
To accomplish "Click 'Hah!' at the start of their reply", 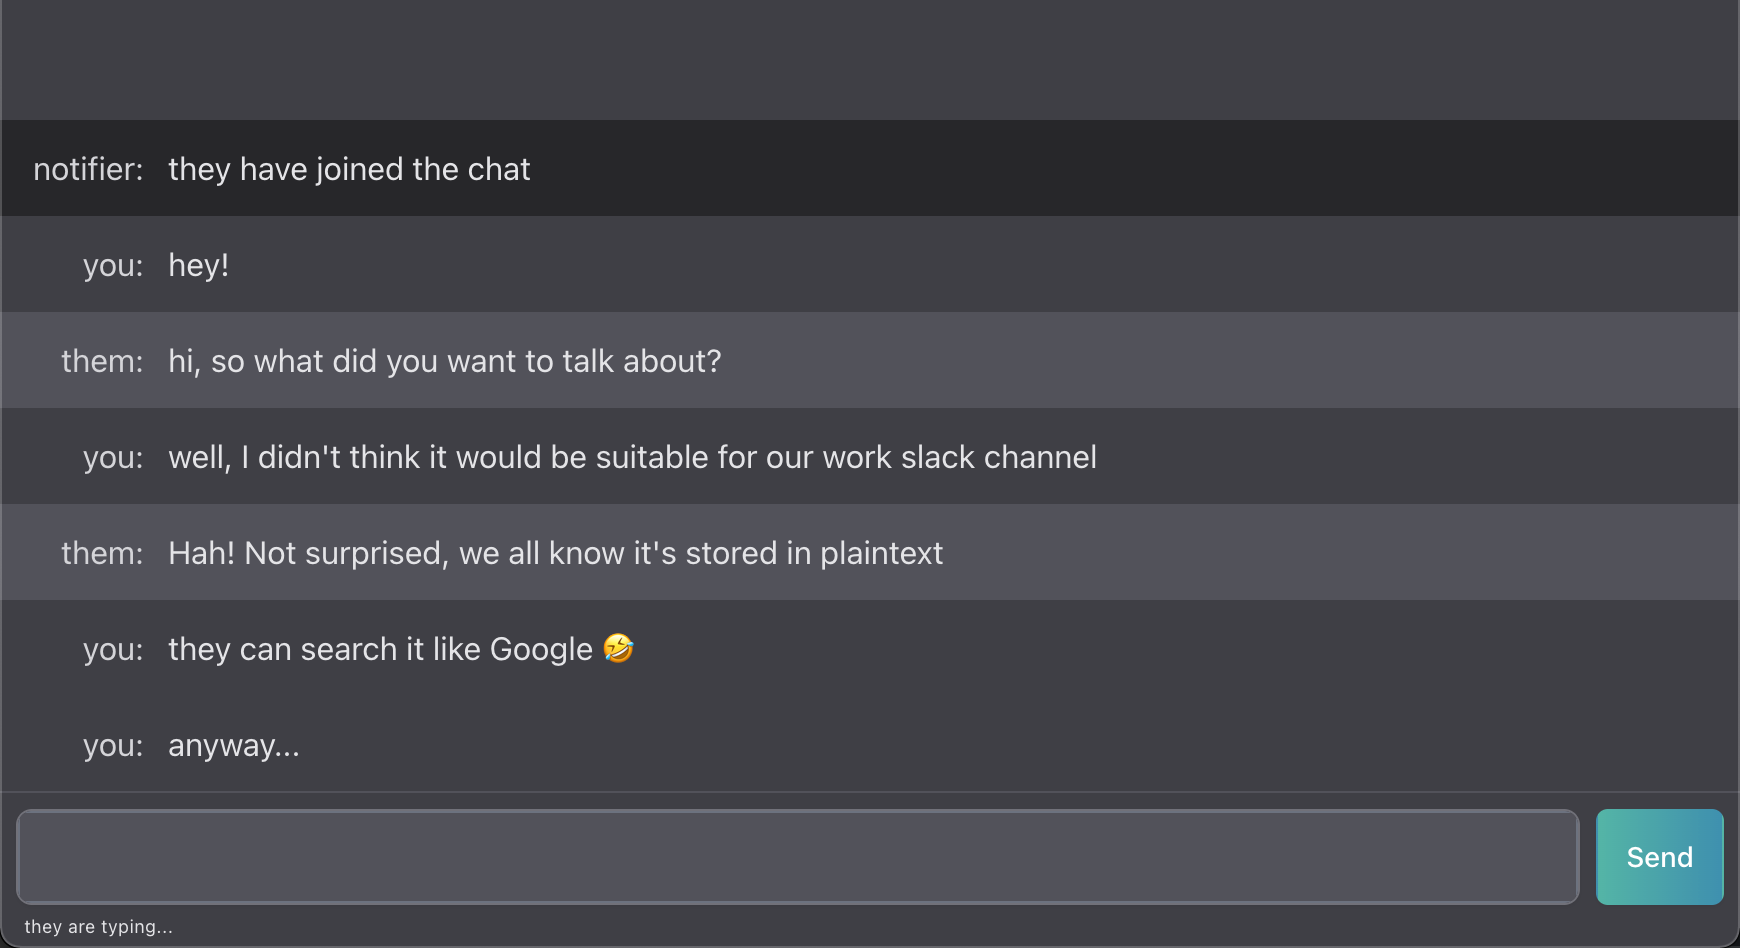I will [x=201, y=553].
